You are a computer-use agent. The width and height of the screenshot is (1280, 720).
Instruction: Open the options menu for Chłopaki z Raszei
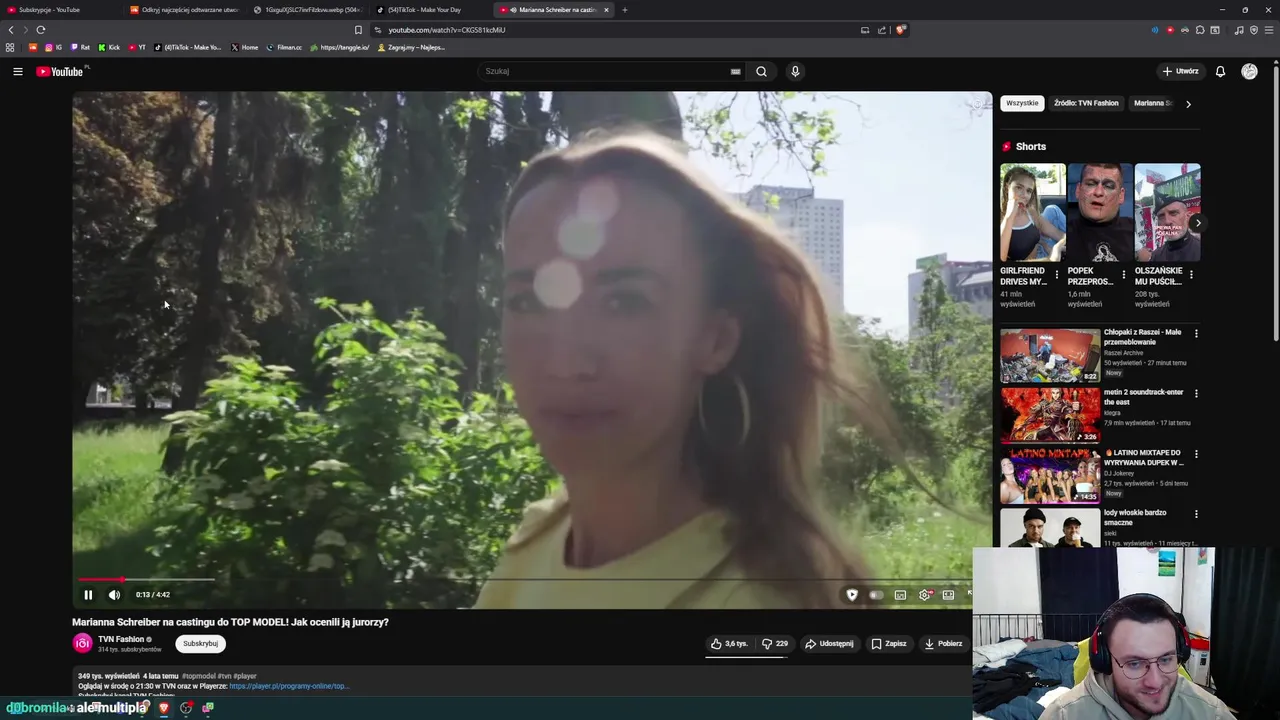click(1196, 333)
